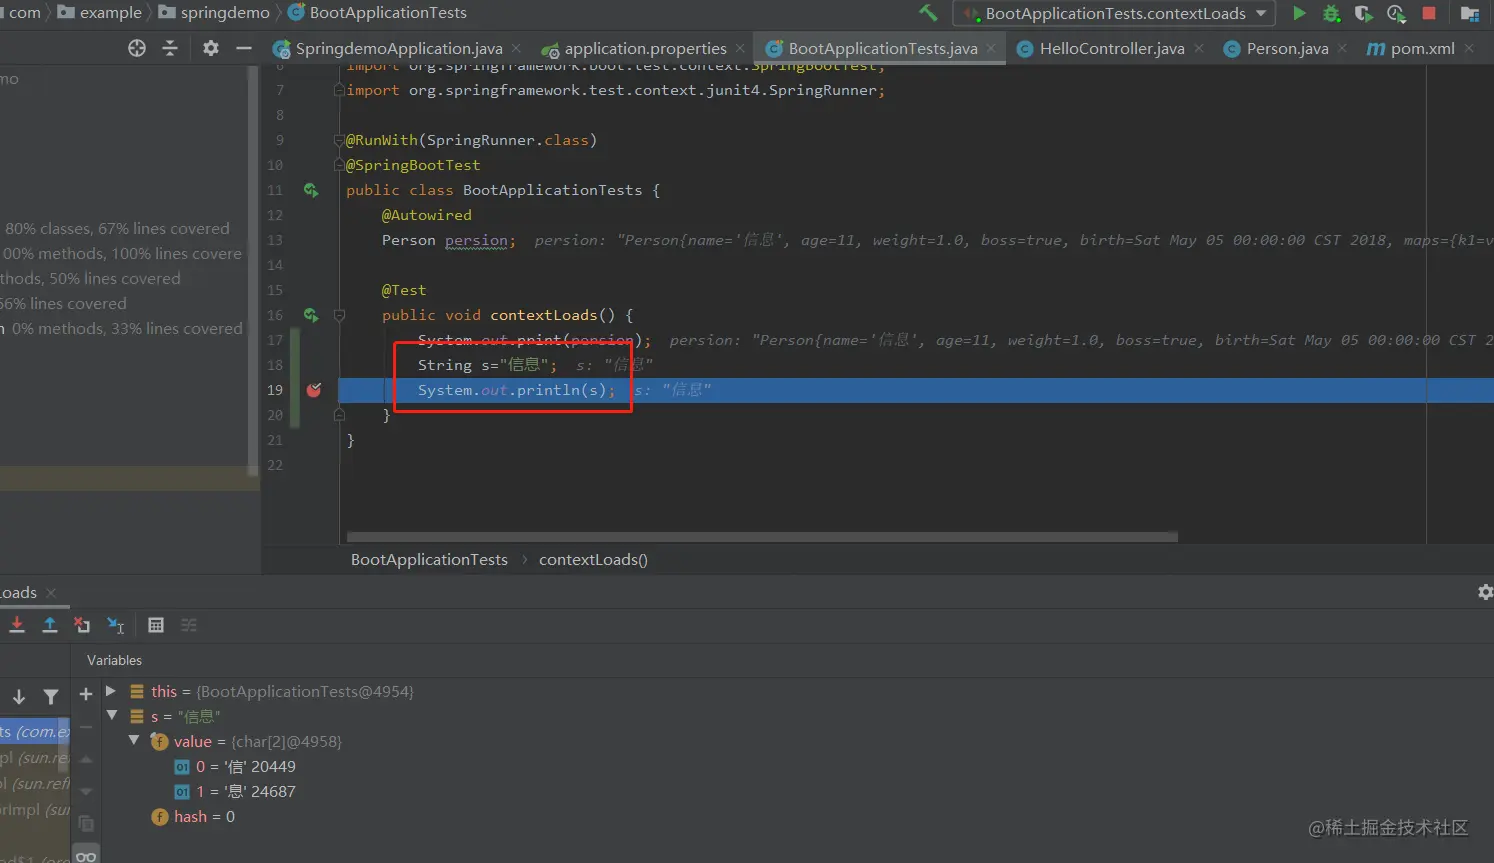Click the Evaluate Expression calculator icon
This screenshot has height=863, width=1494.
[156, 625]
